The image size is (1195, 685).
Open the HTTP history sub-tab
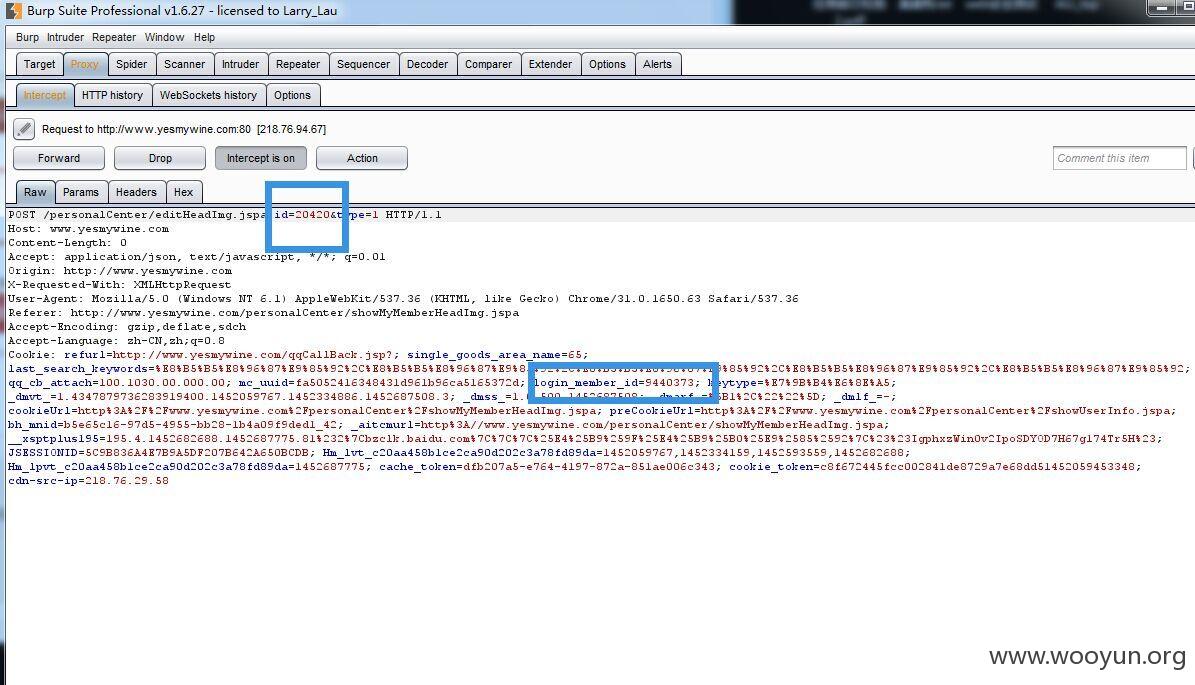point(113,95)
